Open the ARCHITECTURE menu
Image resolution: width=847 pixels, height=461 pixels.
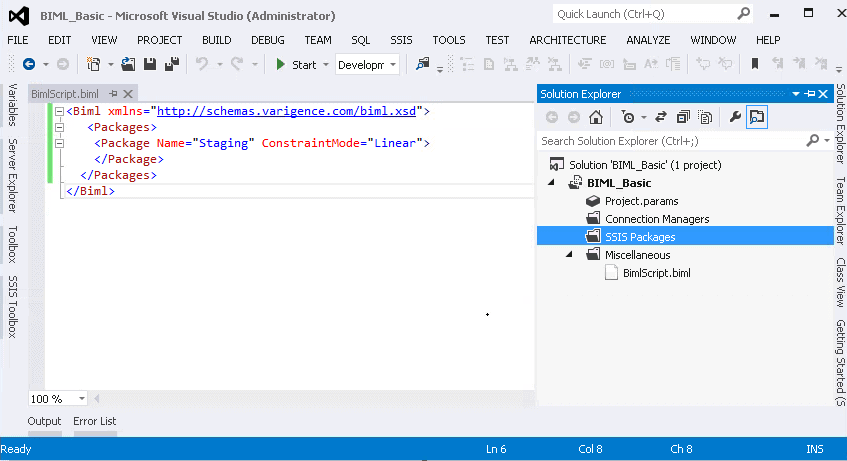[x=568, y=40]
